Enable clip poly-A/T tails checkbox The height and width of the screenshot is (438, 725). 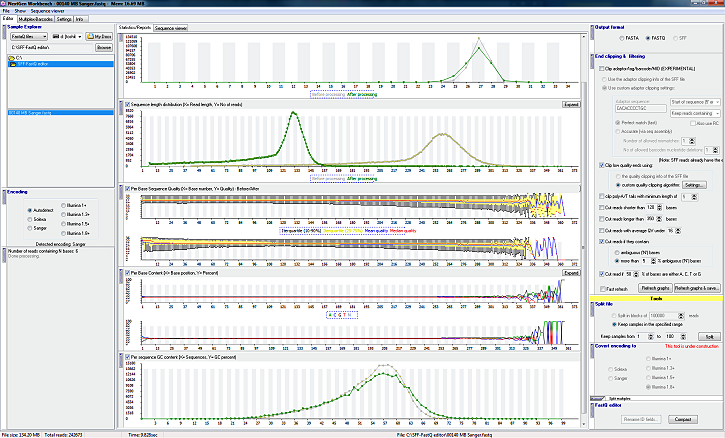click(x=602, y=197)
